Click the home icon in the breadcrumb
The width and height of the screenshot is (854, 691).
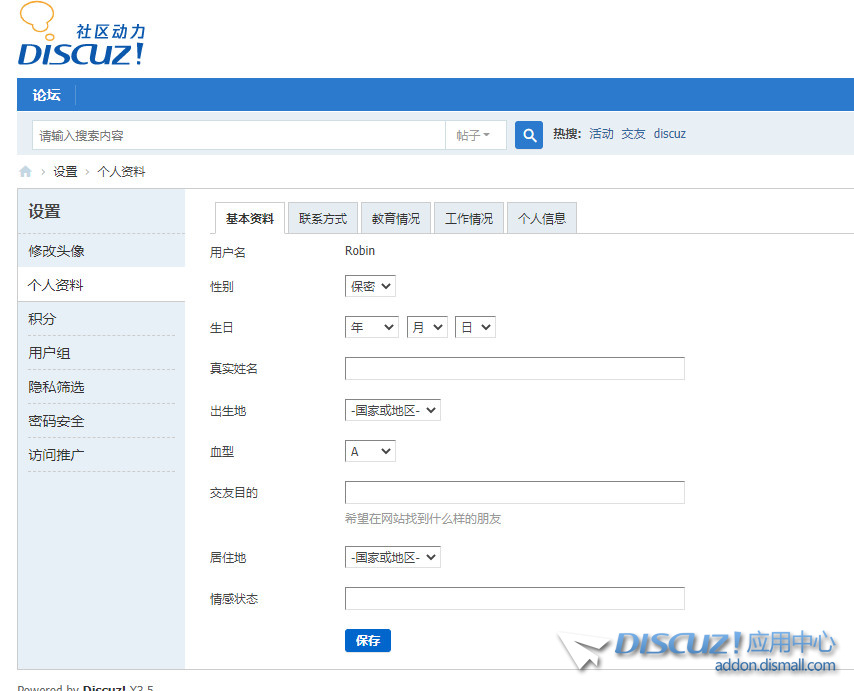click(x=24, y=171)
